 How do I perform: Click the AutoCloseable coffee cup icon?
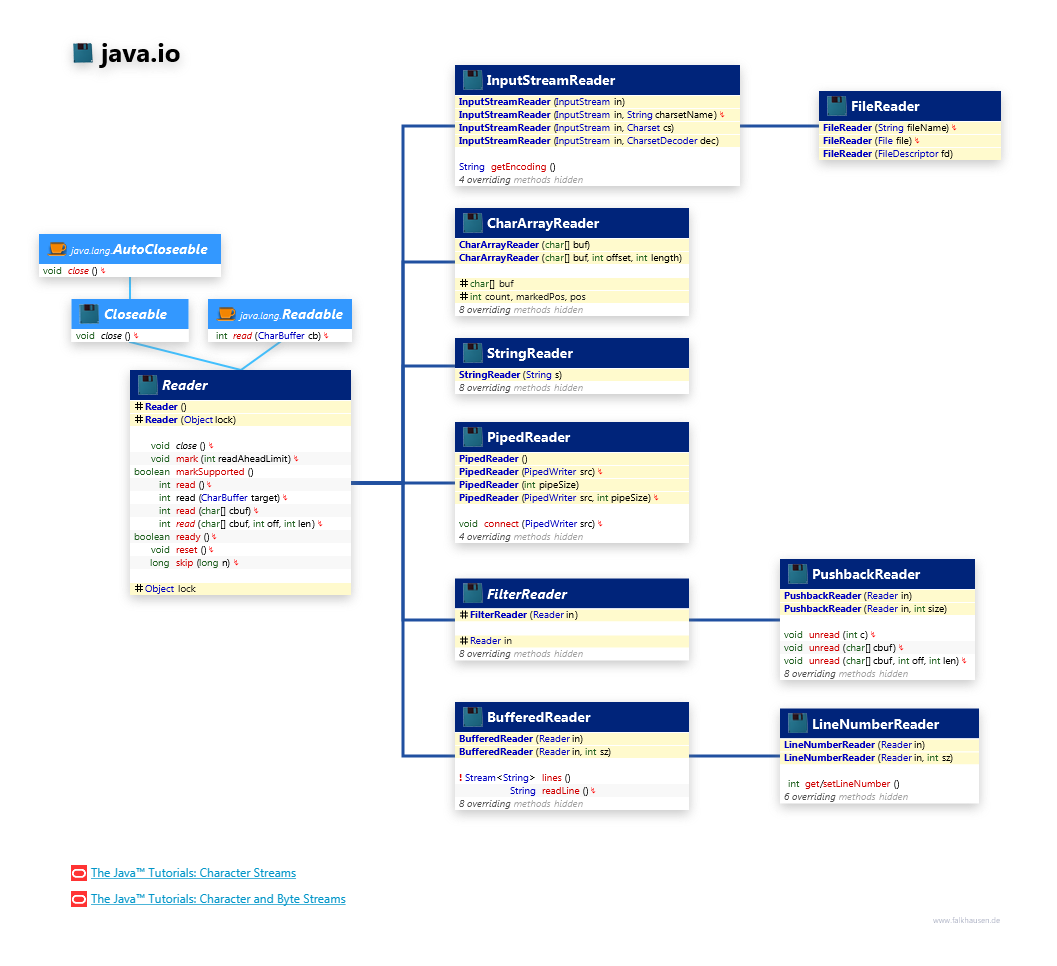[x=57, y=249]
